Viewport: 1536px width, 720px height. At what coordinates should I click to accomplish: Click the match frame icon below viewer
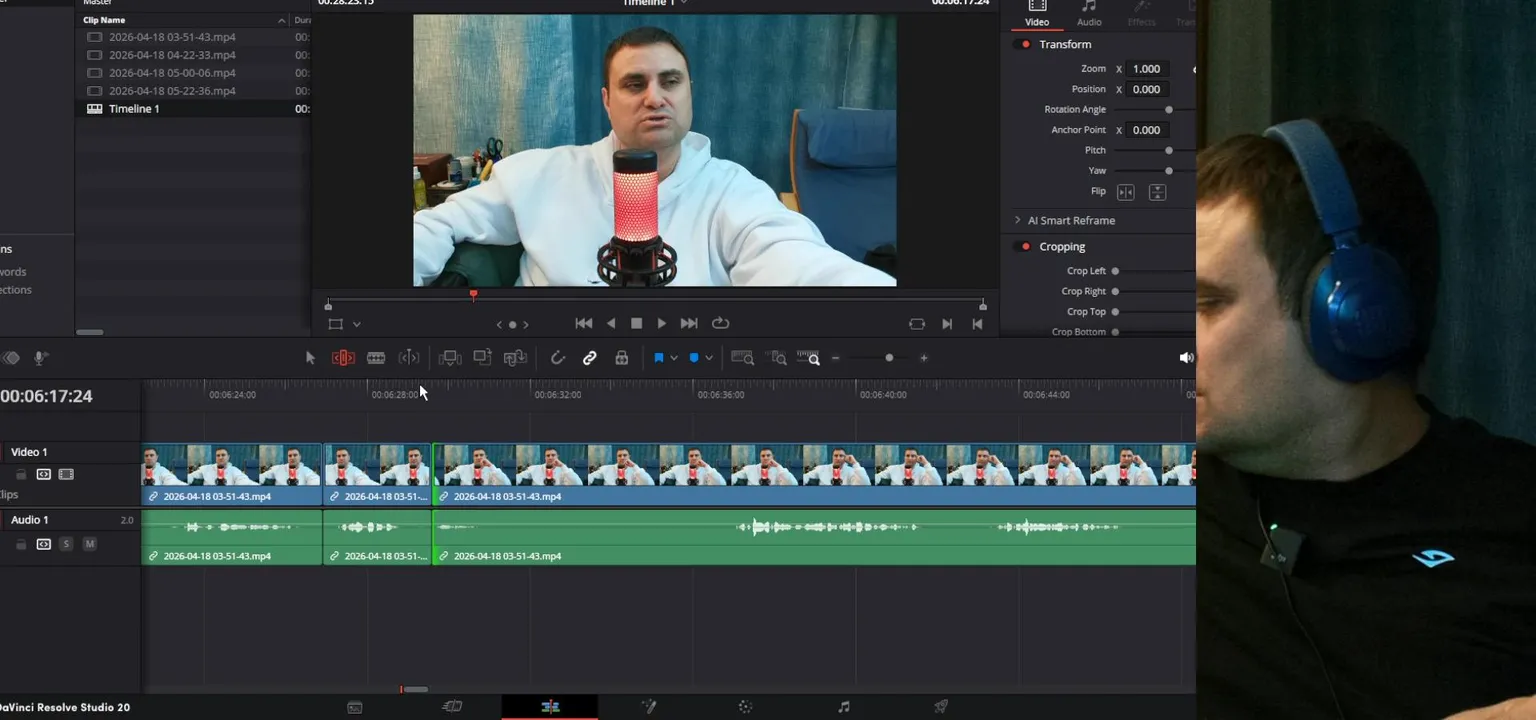pyautogui.click(x=917, y=324)
